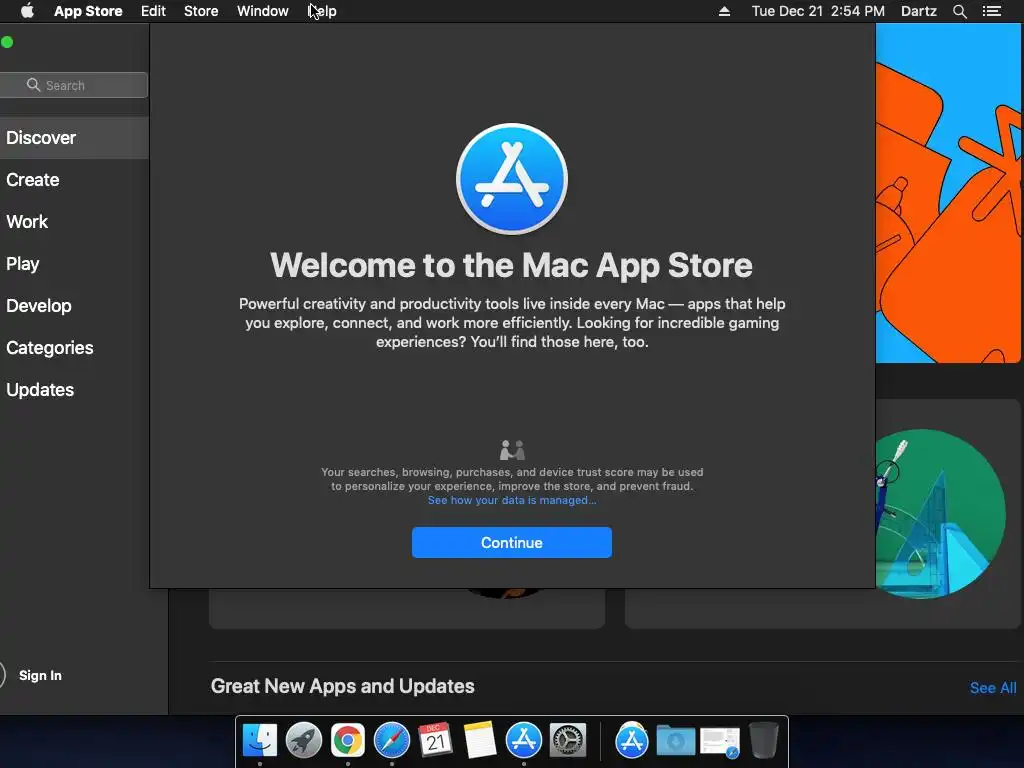Select Develop in the sidebar
1024x768 pixels.
pyautogui.click(x=74, y=306)
